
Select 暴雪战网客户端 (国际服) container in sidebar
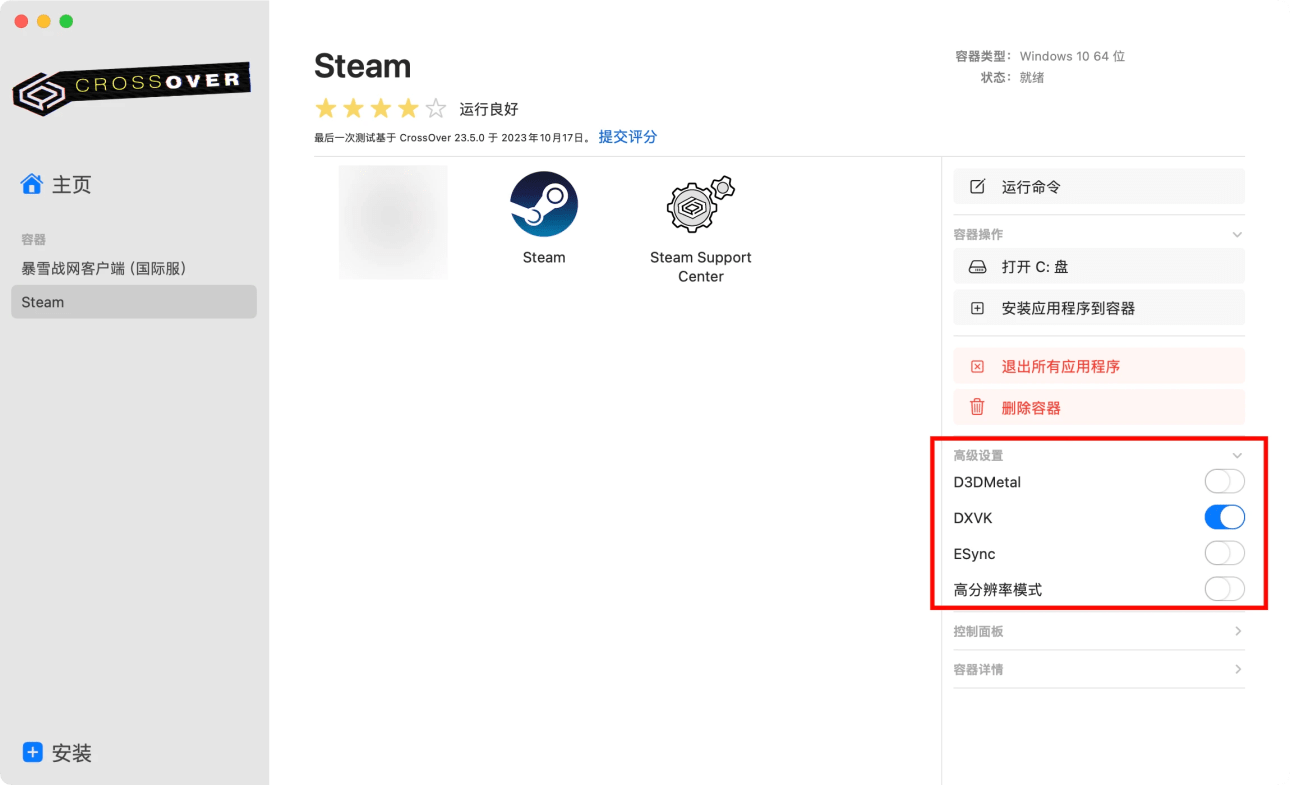pos(104,268)
